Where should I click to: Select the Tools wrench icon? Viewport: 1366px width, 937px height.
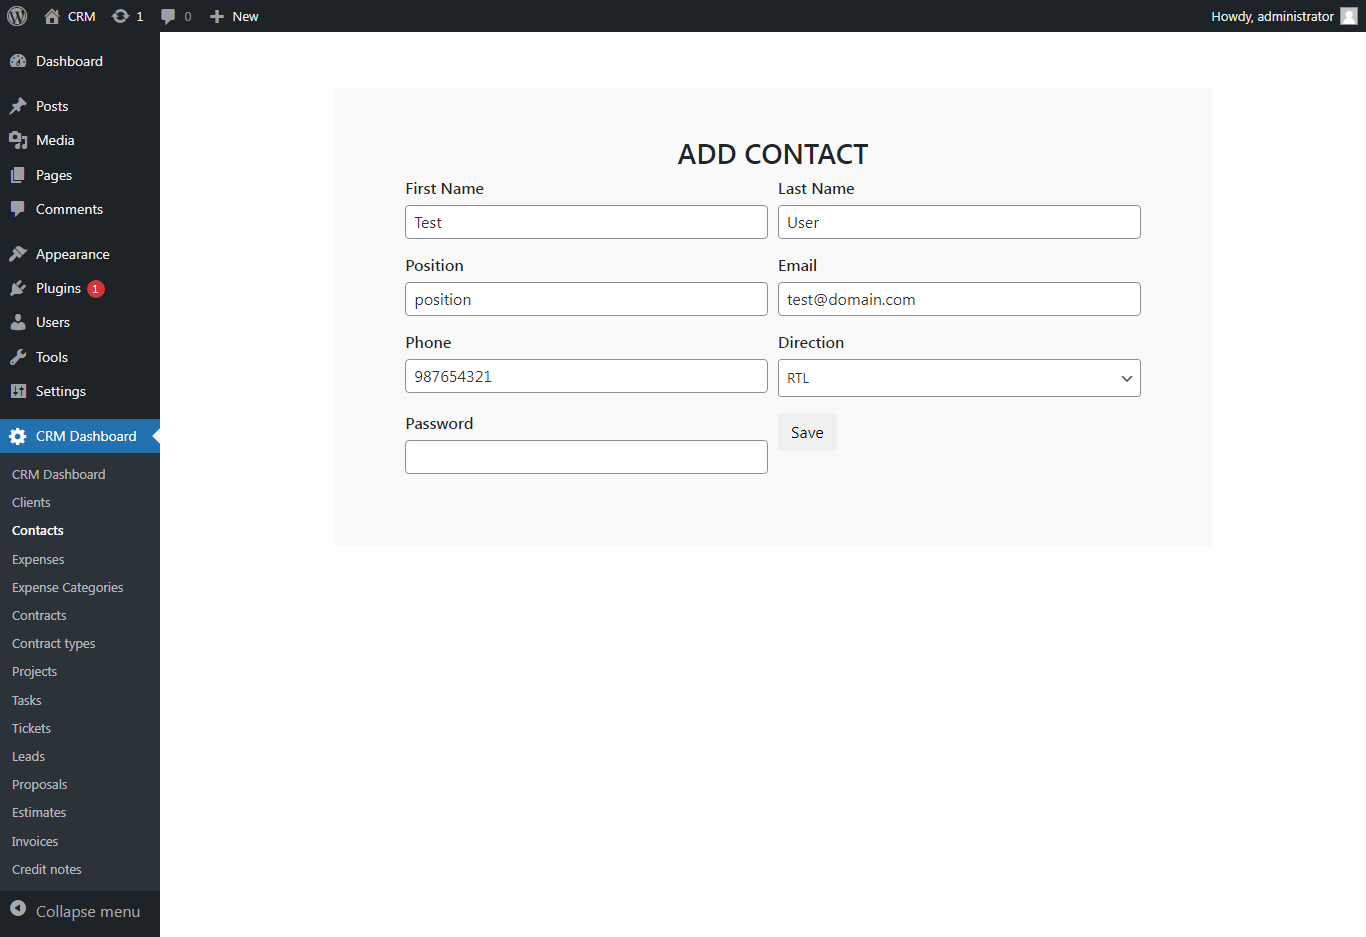point(21,357)
